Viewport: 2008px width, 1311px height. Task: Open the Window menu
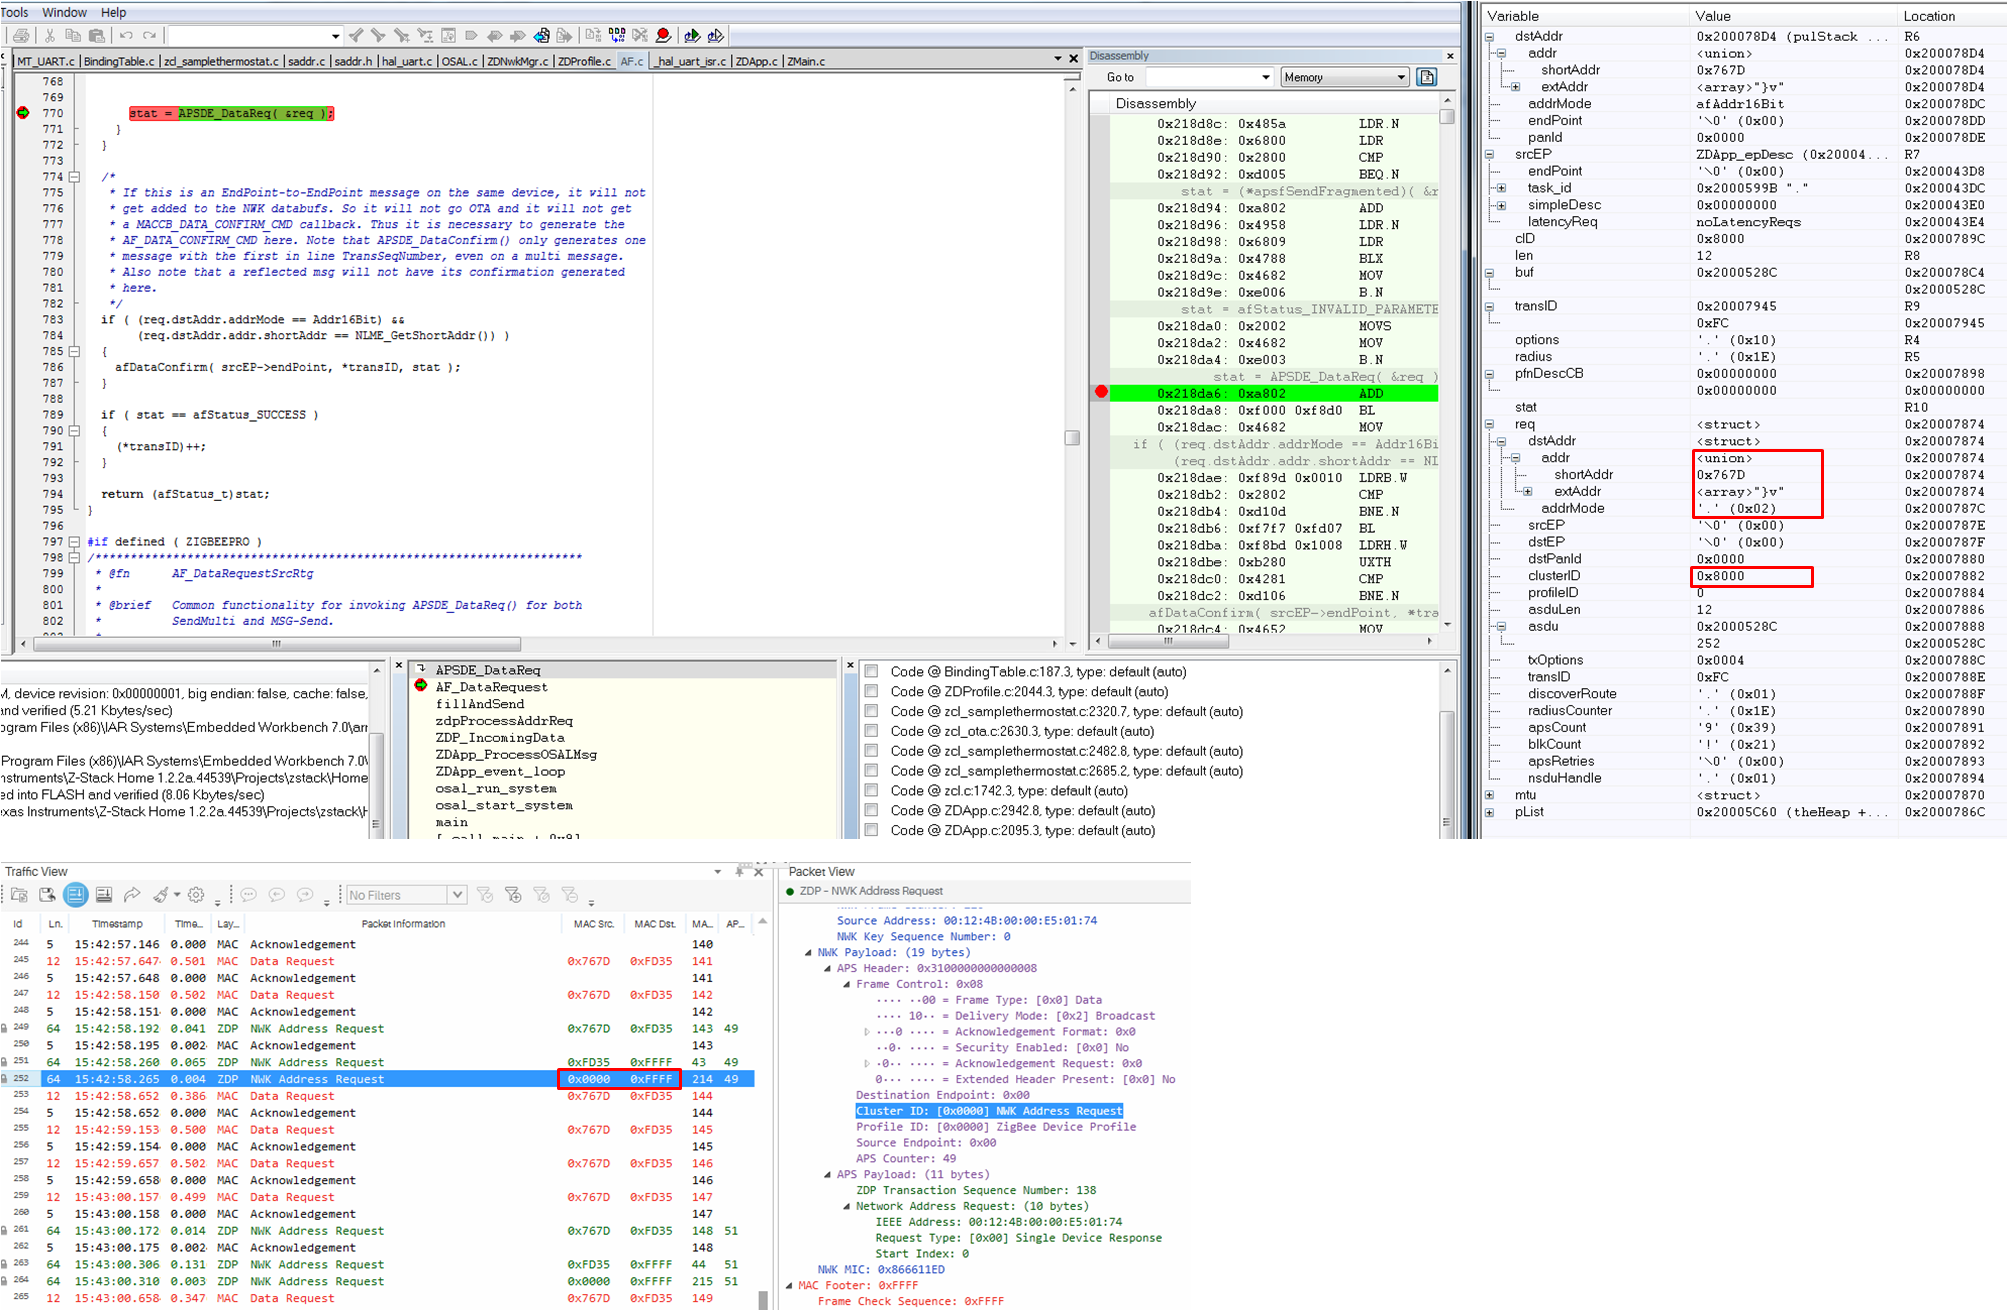[64, 12]
